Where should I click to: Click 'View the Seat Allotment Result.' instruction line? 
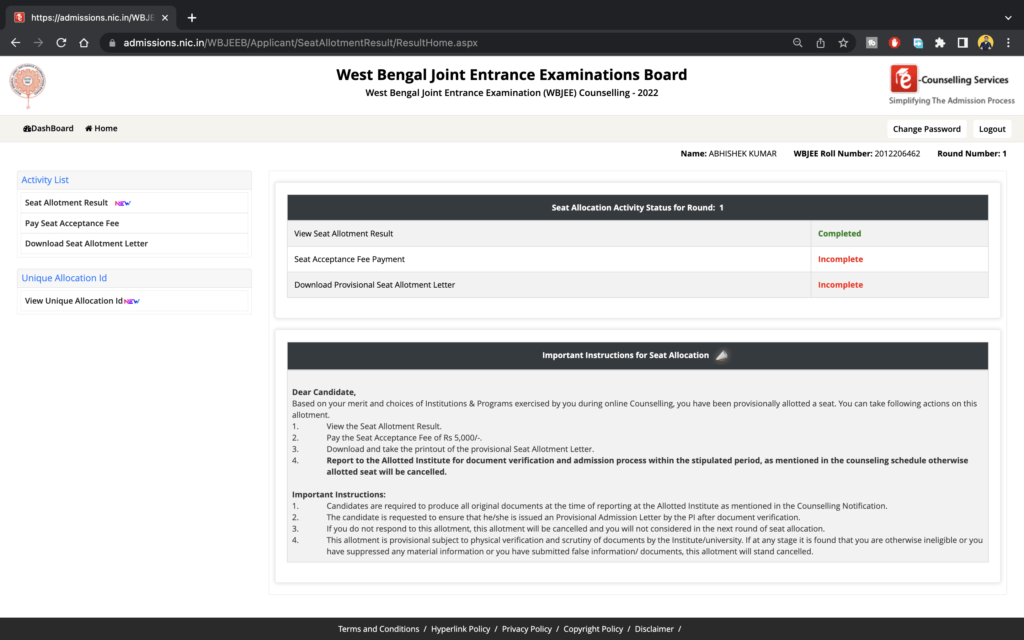pos(384,426)
